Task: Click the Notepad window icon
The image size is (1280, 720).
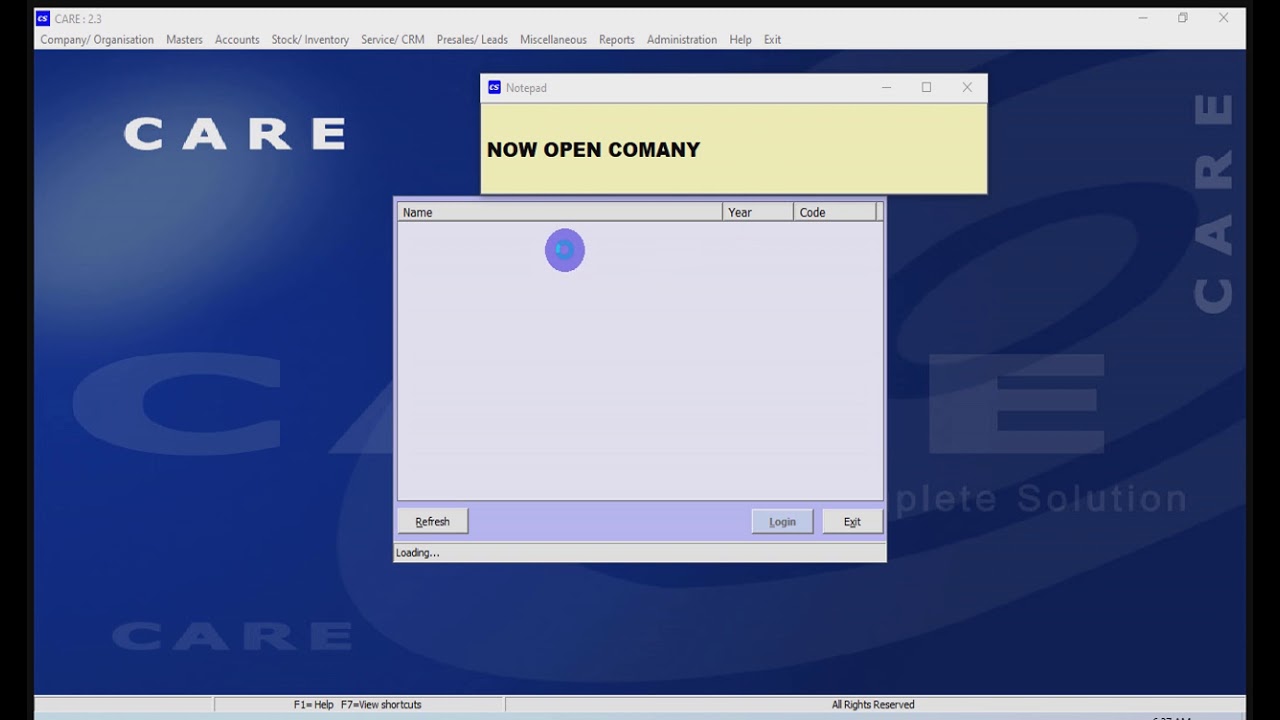Action: click(494, 88)
